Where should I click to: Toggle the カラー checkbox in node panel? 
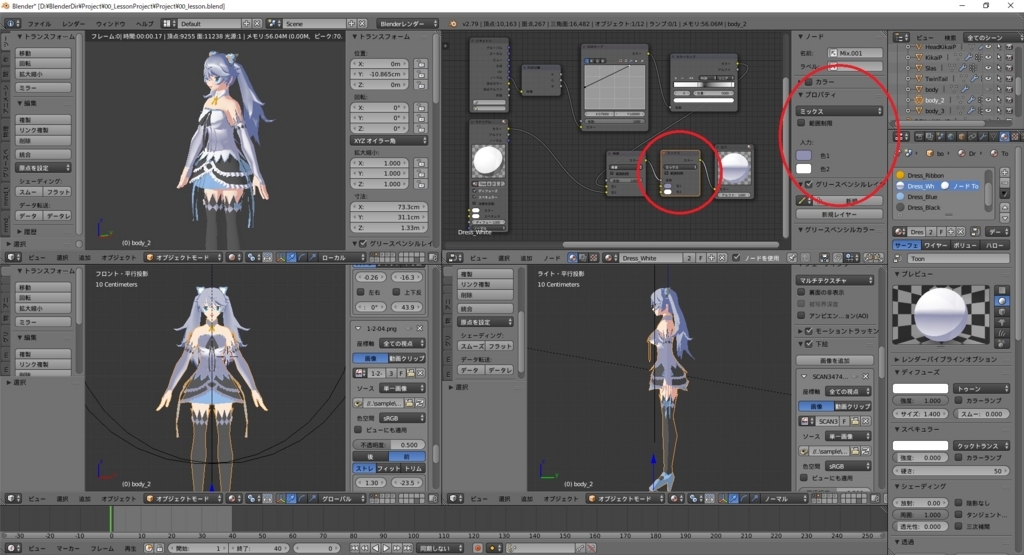pyautogui.click(x=808, y=82)
